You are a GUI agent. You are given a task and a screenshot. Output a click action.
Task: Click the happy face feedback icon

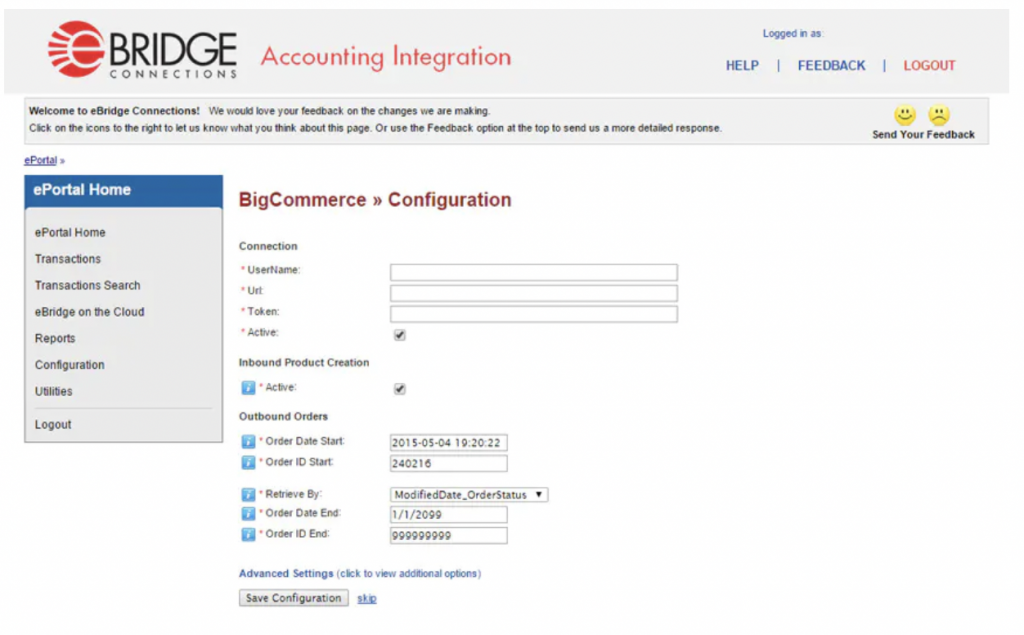[x=905, y=116]
